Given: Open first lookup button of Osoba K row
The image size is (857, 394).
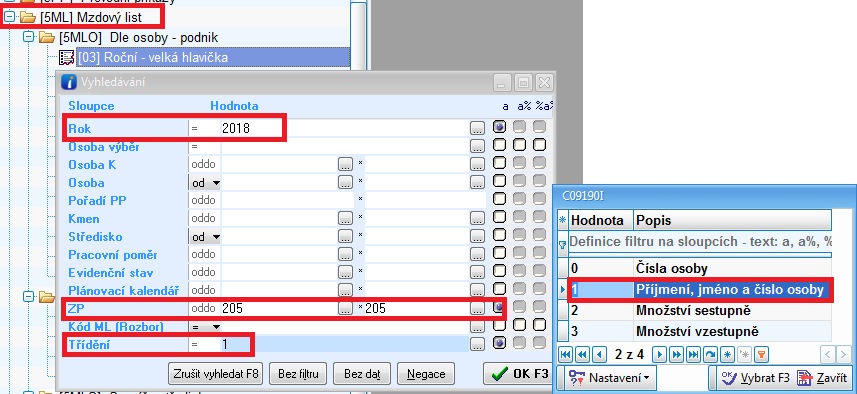Looking at the screenshot, I should [x=345, y=164].
